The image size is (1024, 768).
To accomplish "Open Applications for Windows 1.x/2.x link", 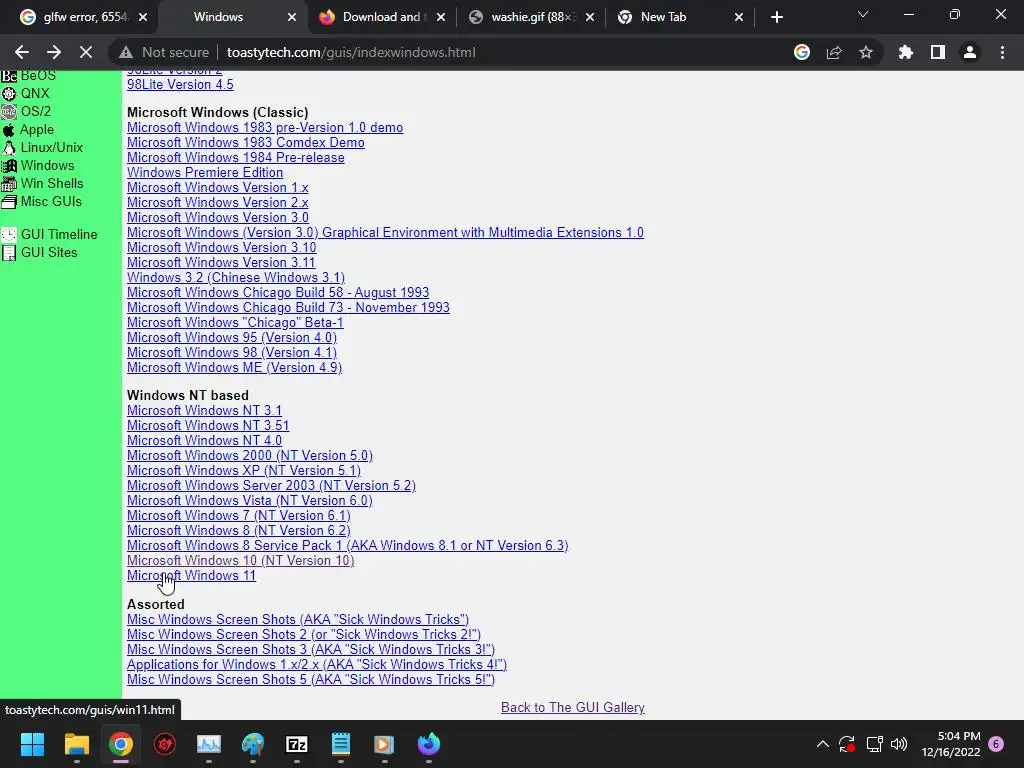I will 317,665.
